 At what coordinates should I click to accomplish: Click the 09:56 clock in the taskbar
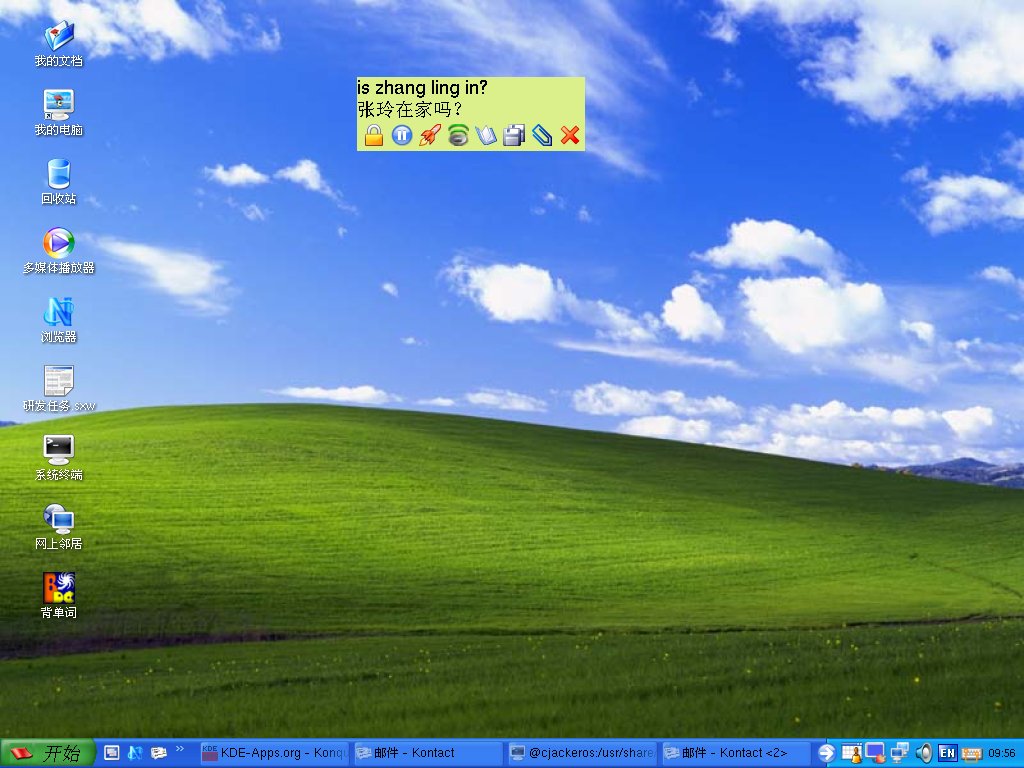pos(1002,753)
